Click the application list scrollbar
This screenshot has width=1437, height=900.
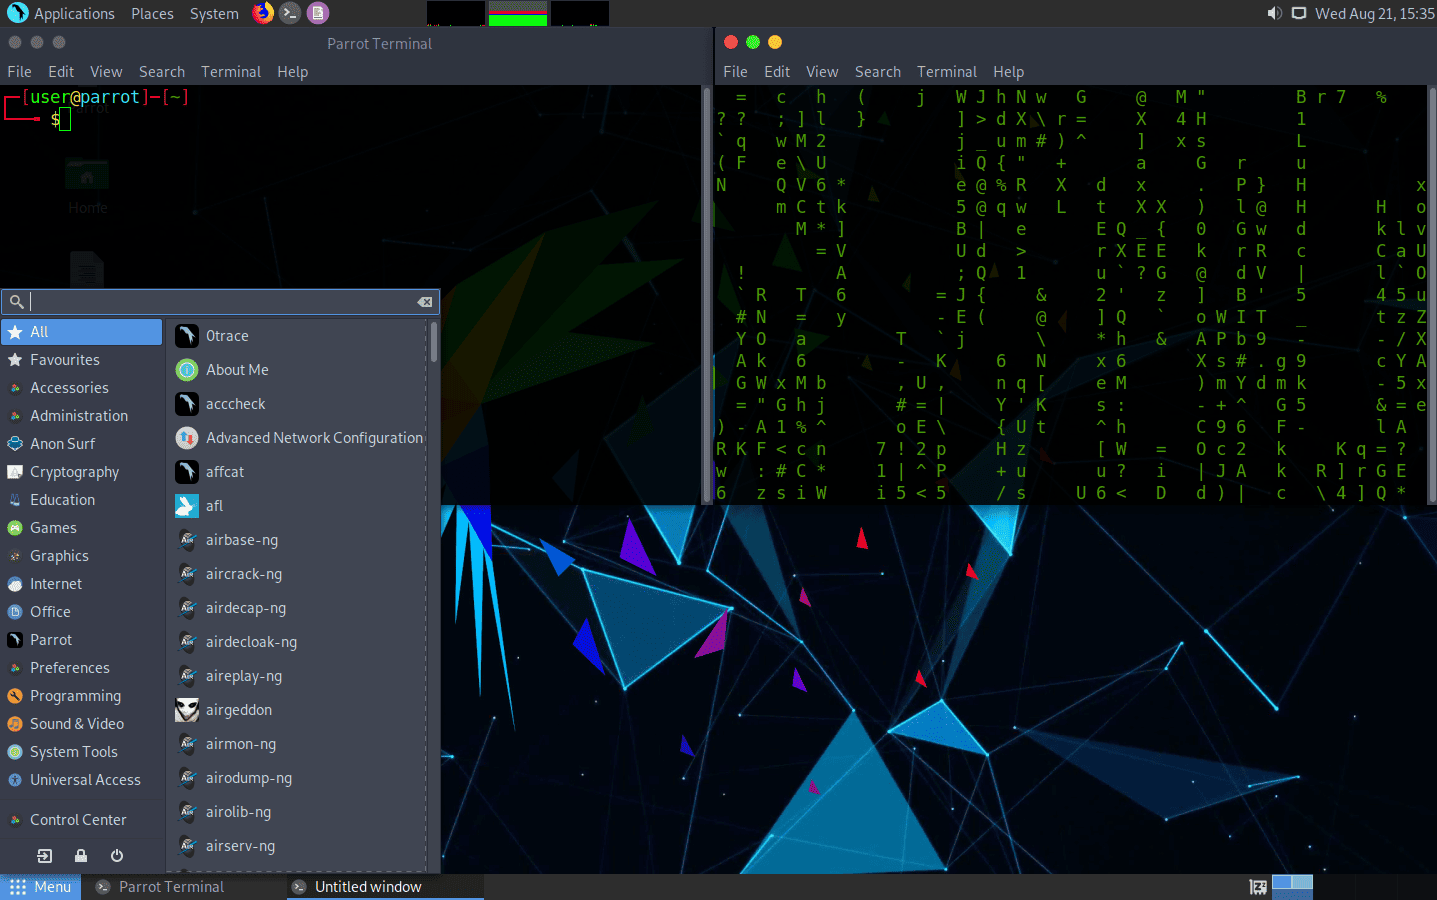tap(433, 342)
